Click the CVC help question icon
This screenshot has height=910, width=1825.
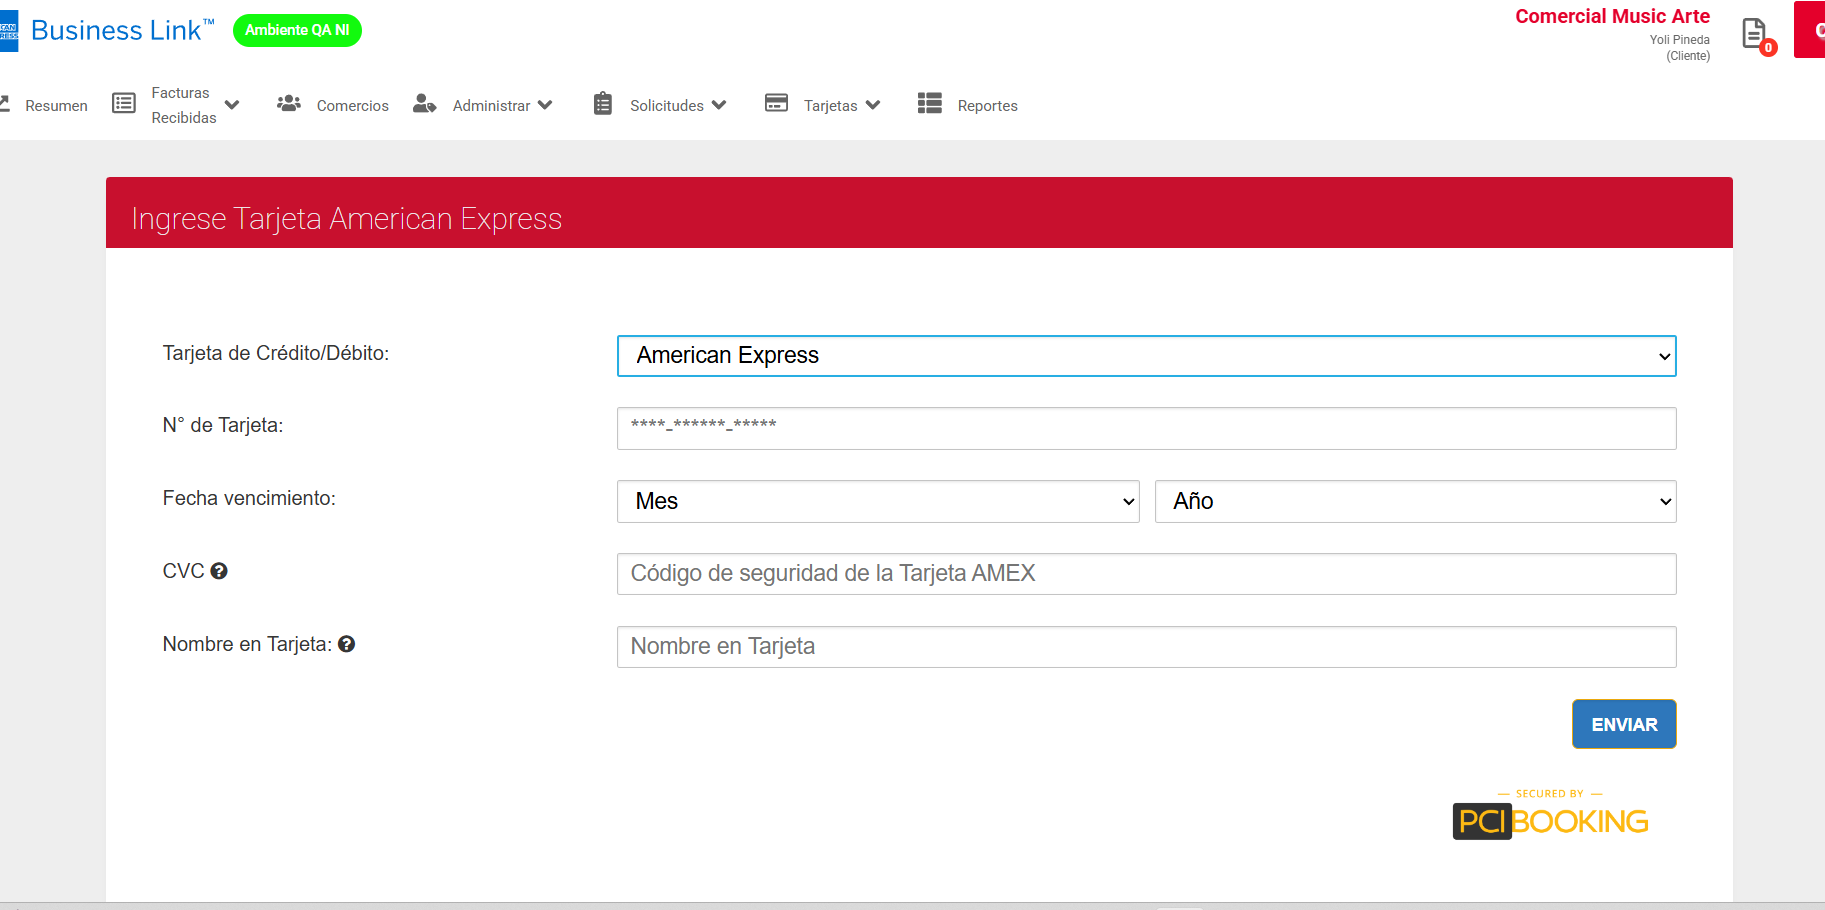[x=219, y=571]
